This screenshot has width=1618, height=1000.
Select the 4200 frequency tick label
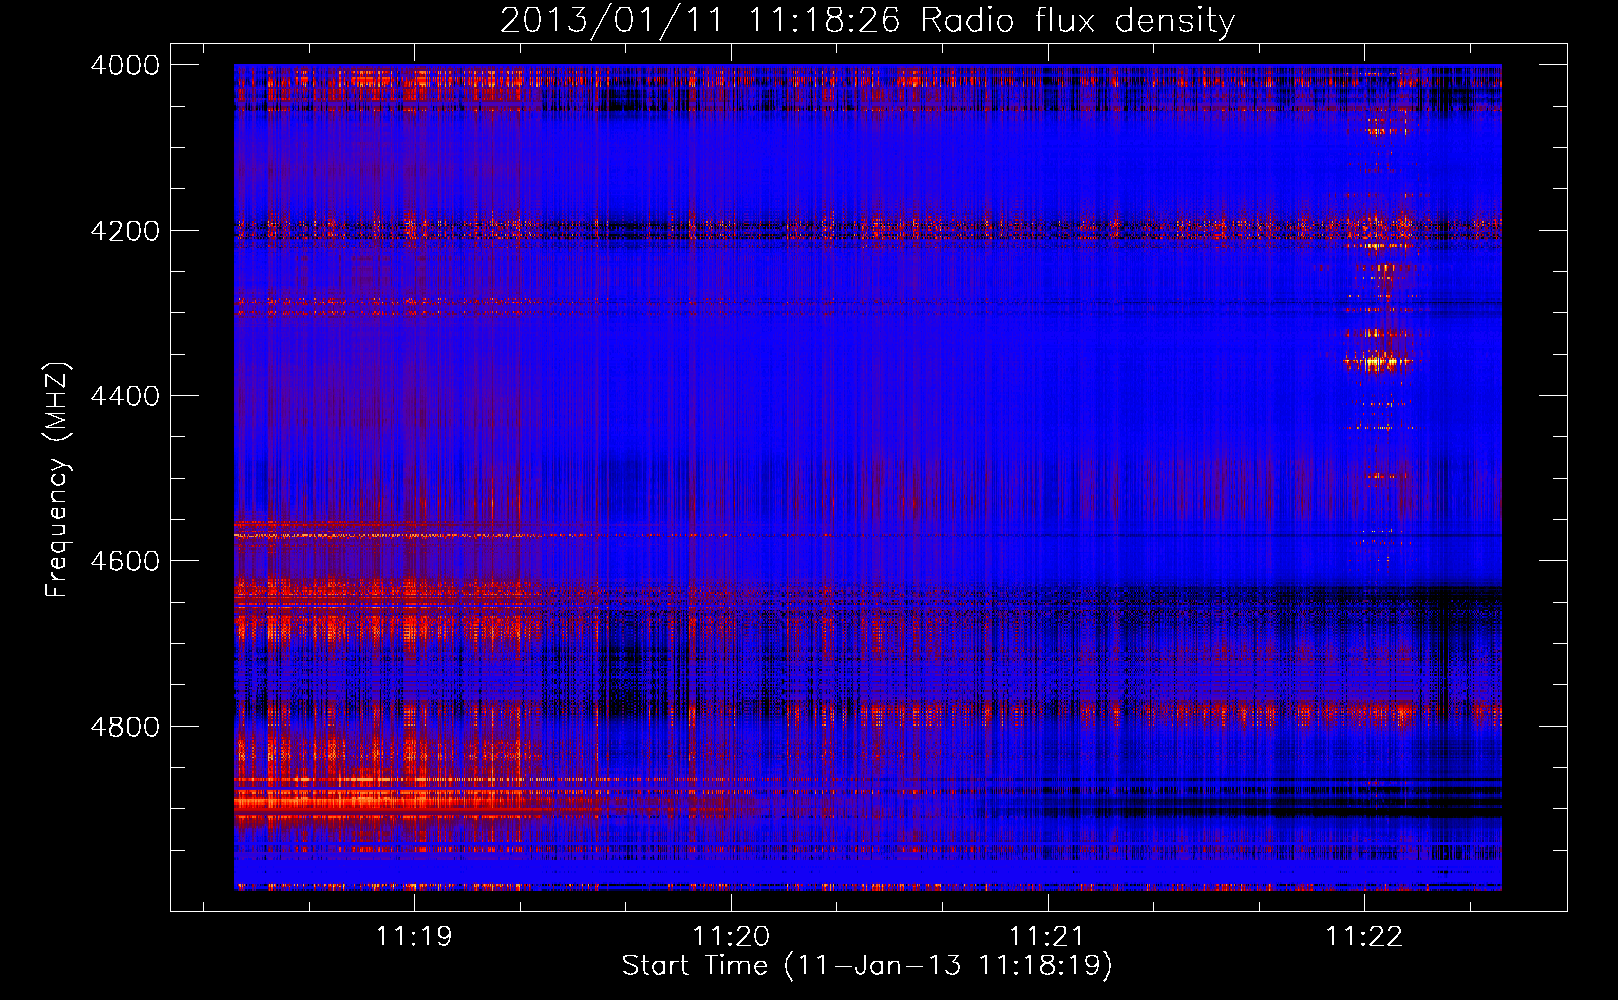[125, 231]
